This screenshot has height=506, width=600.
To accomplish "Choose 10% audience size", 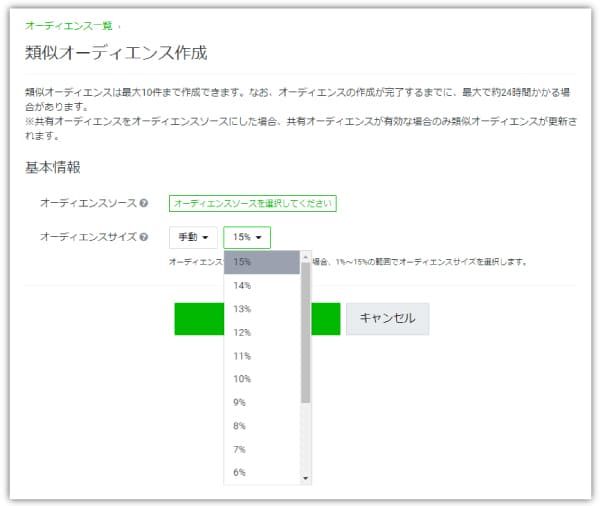I will tap(262, 379).
